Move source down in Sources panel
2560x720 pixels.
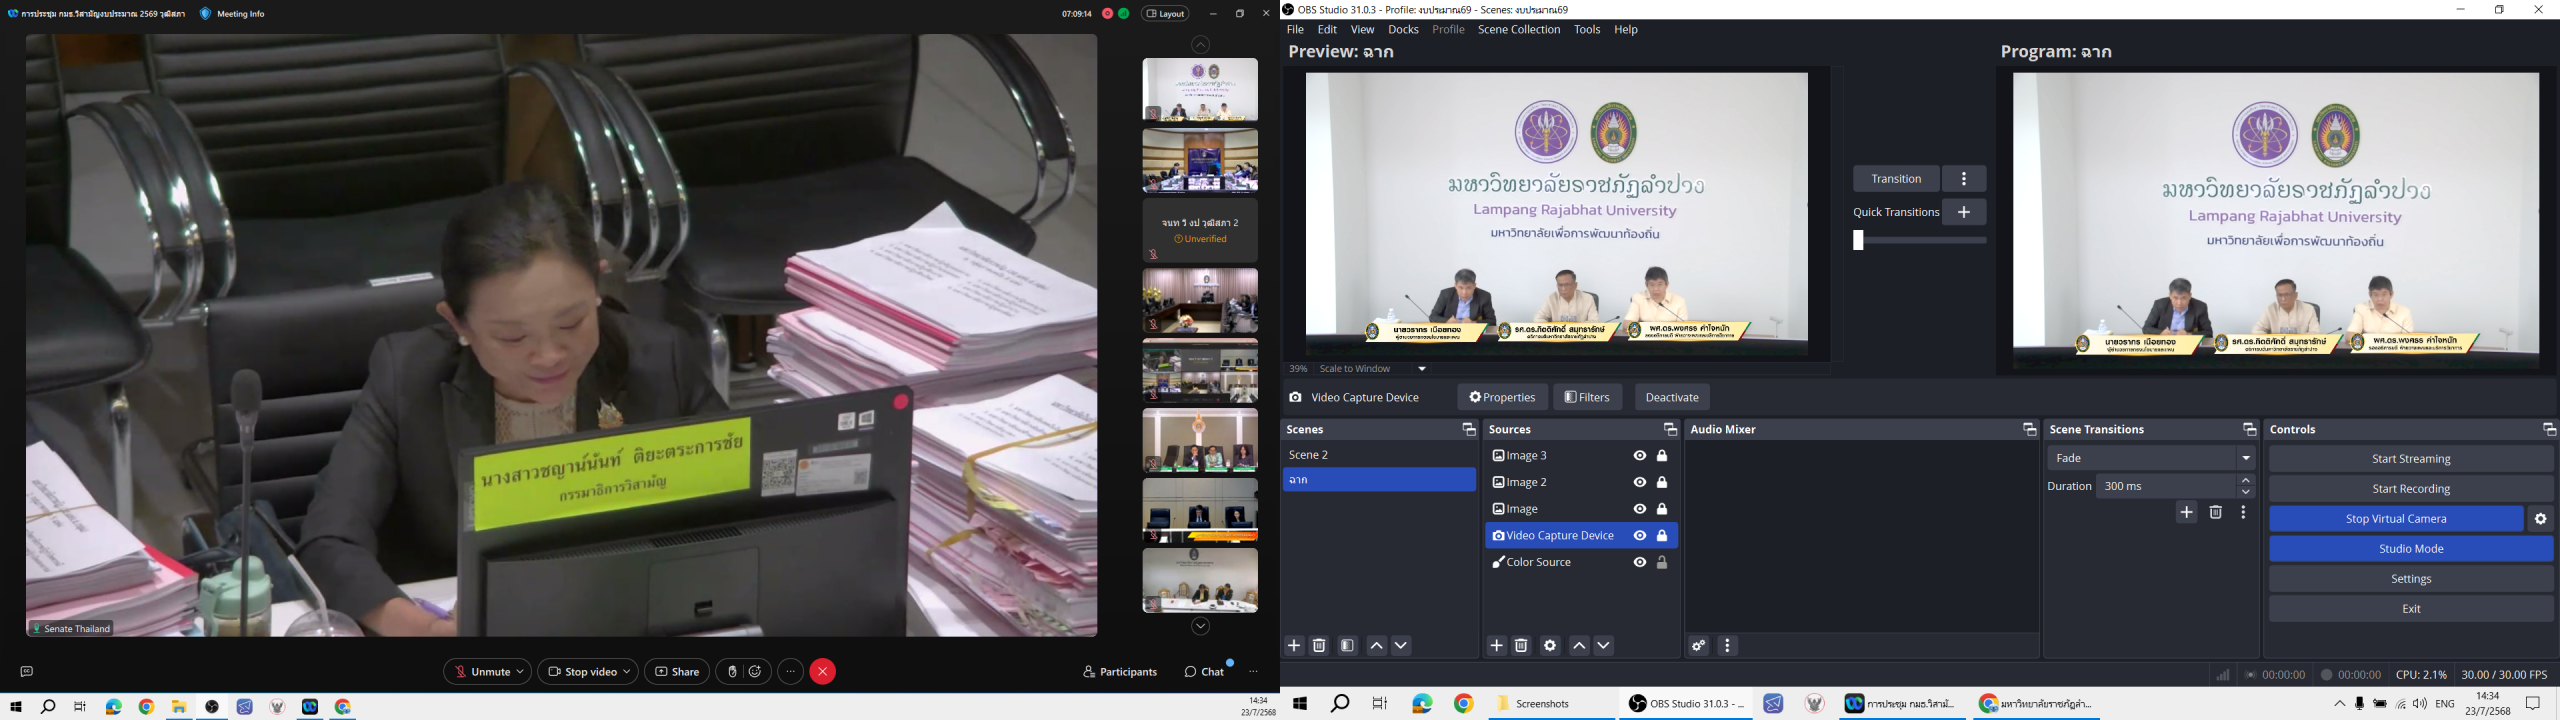point(1604,646)
